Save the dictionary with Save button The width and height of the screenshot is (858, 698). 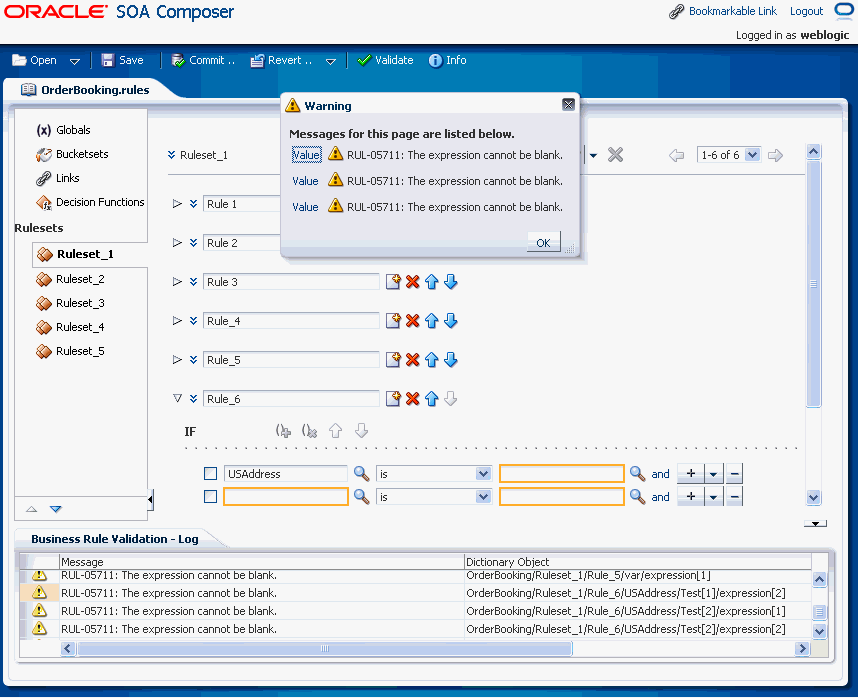(x=123, y=60)
